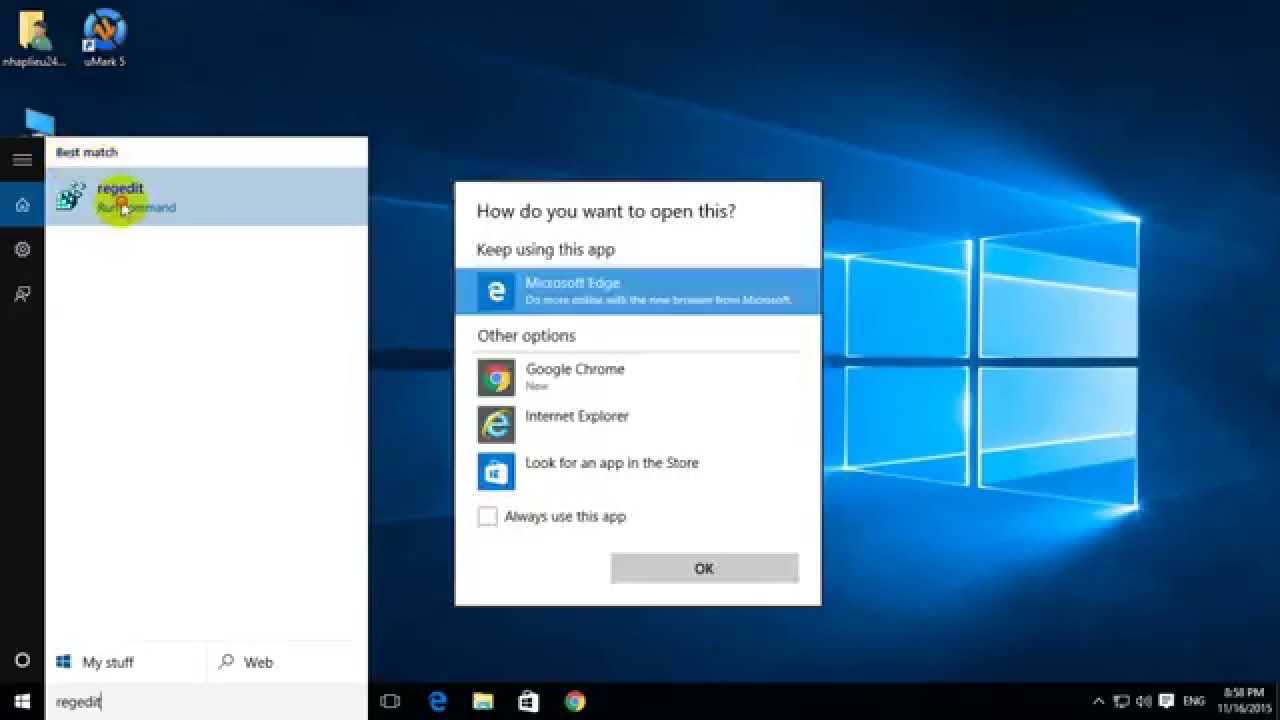Select the nhaplieu24 desktop folder icon

pyautogui.click(x=33, y=39)
